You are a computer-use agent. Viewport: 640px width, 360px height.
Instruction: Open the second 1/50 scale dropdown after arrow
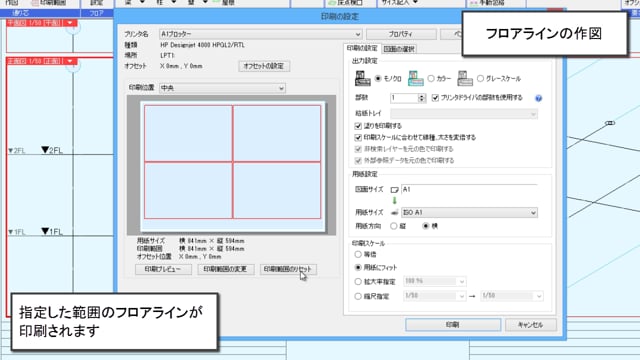coord(512,296)
